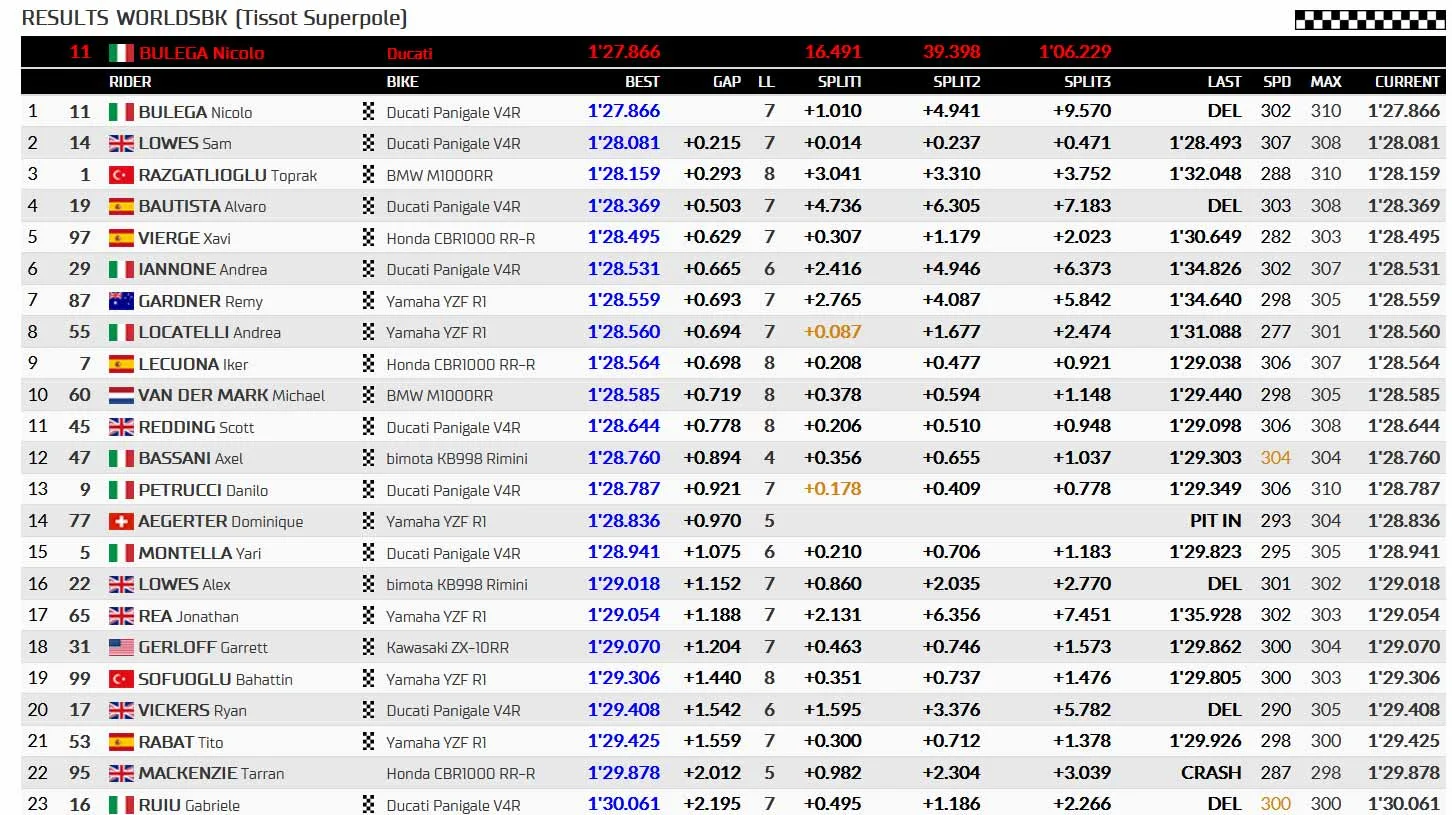Click the LL column header

(766, 82)
